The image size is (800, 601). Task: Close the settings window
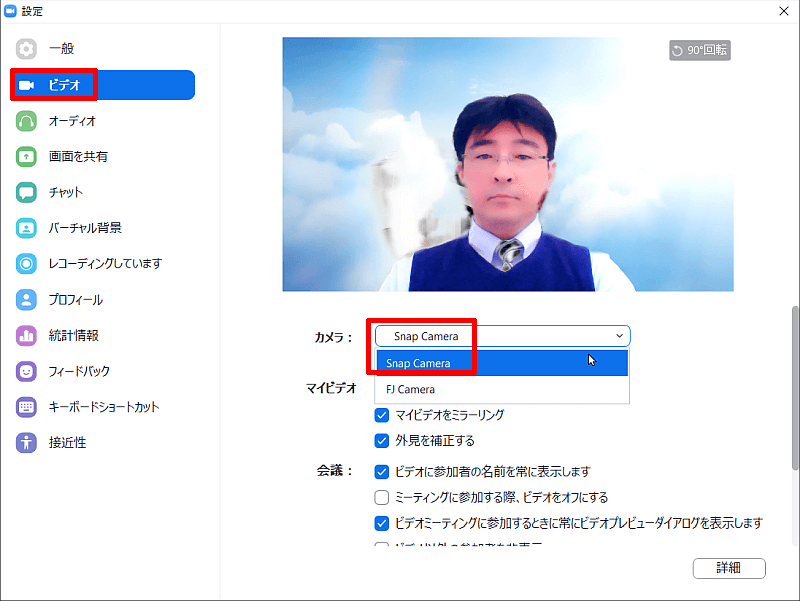pyautogui.click(x=784, y=11)
